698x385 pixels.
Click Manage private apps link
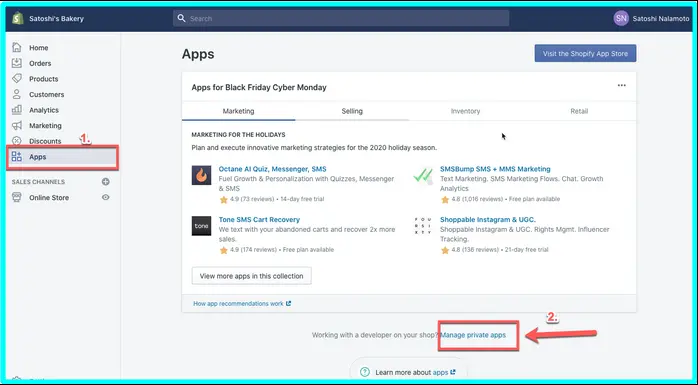(x=473, y=335)
